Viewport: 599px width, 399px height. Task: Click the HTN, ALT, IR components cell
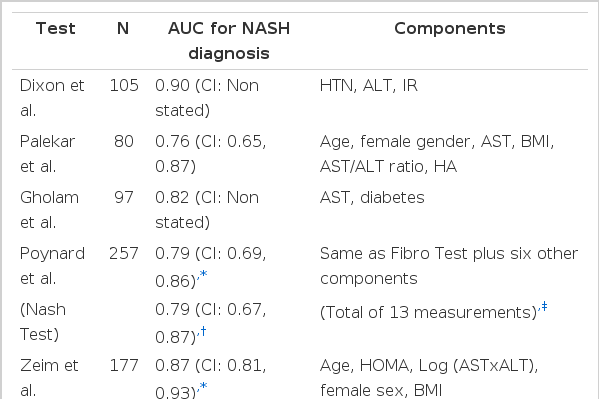click(x=369, y=85)
